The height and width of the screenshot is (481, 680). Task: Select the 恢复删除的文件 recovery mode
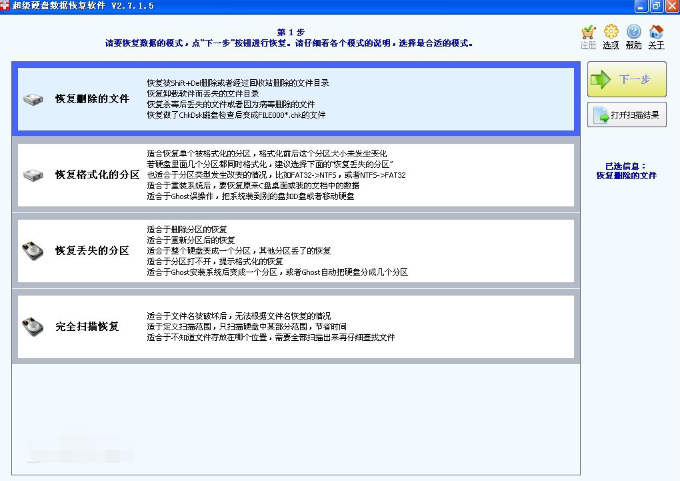coord(296,99)
